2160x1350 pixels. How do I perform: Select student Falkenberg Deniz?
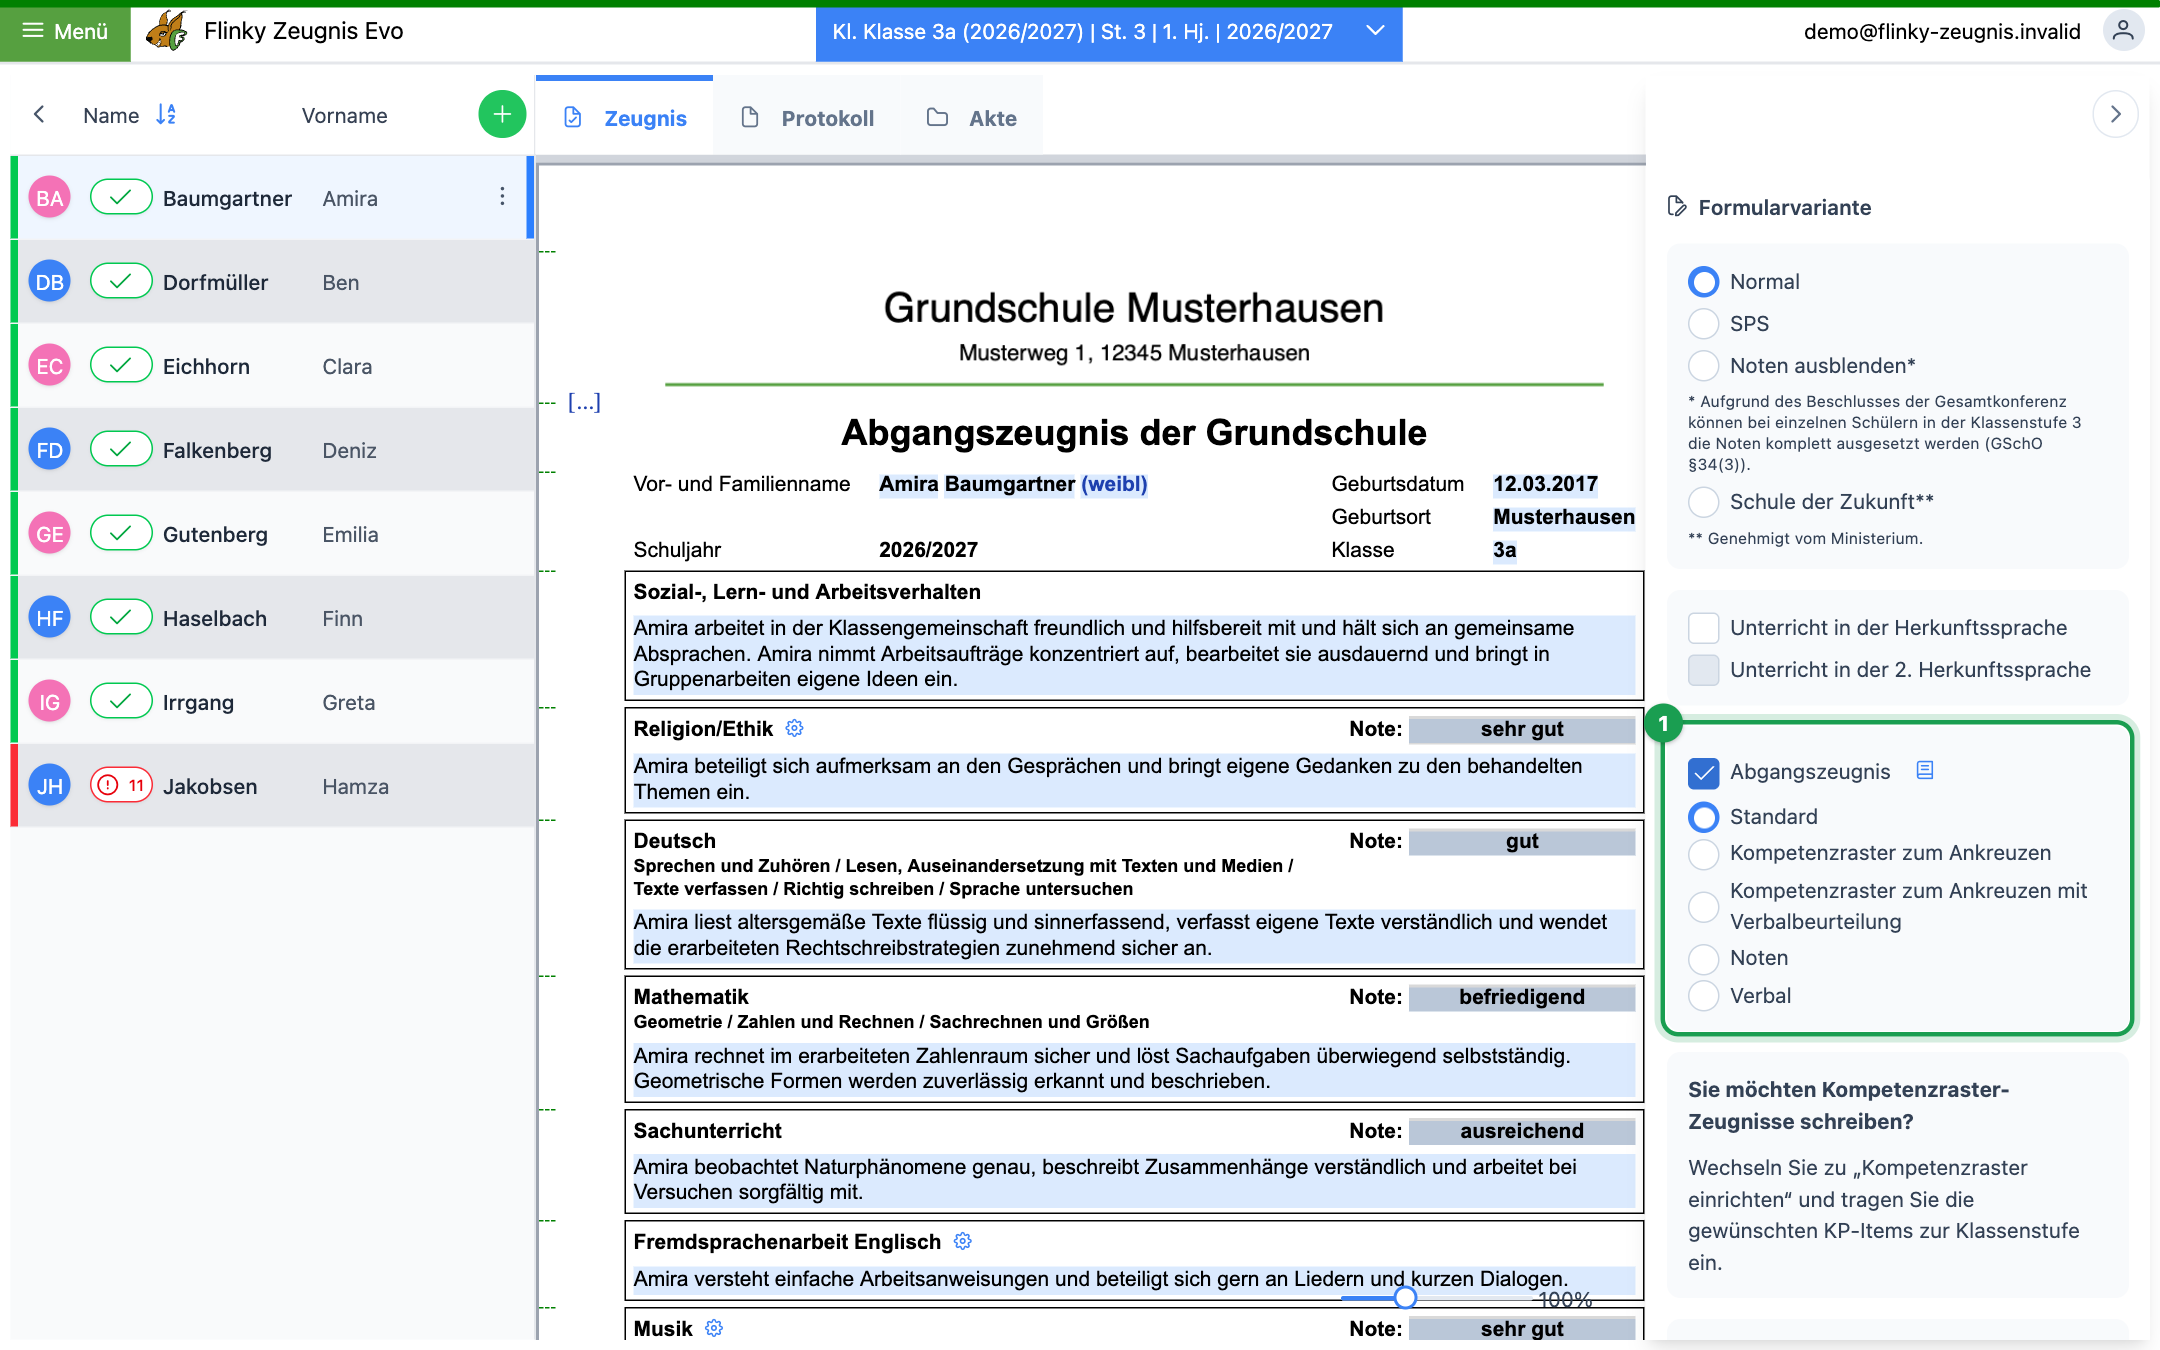[272, 450]
